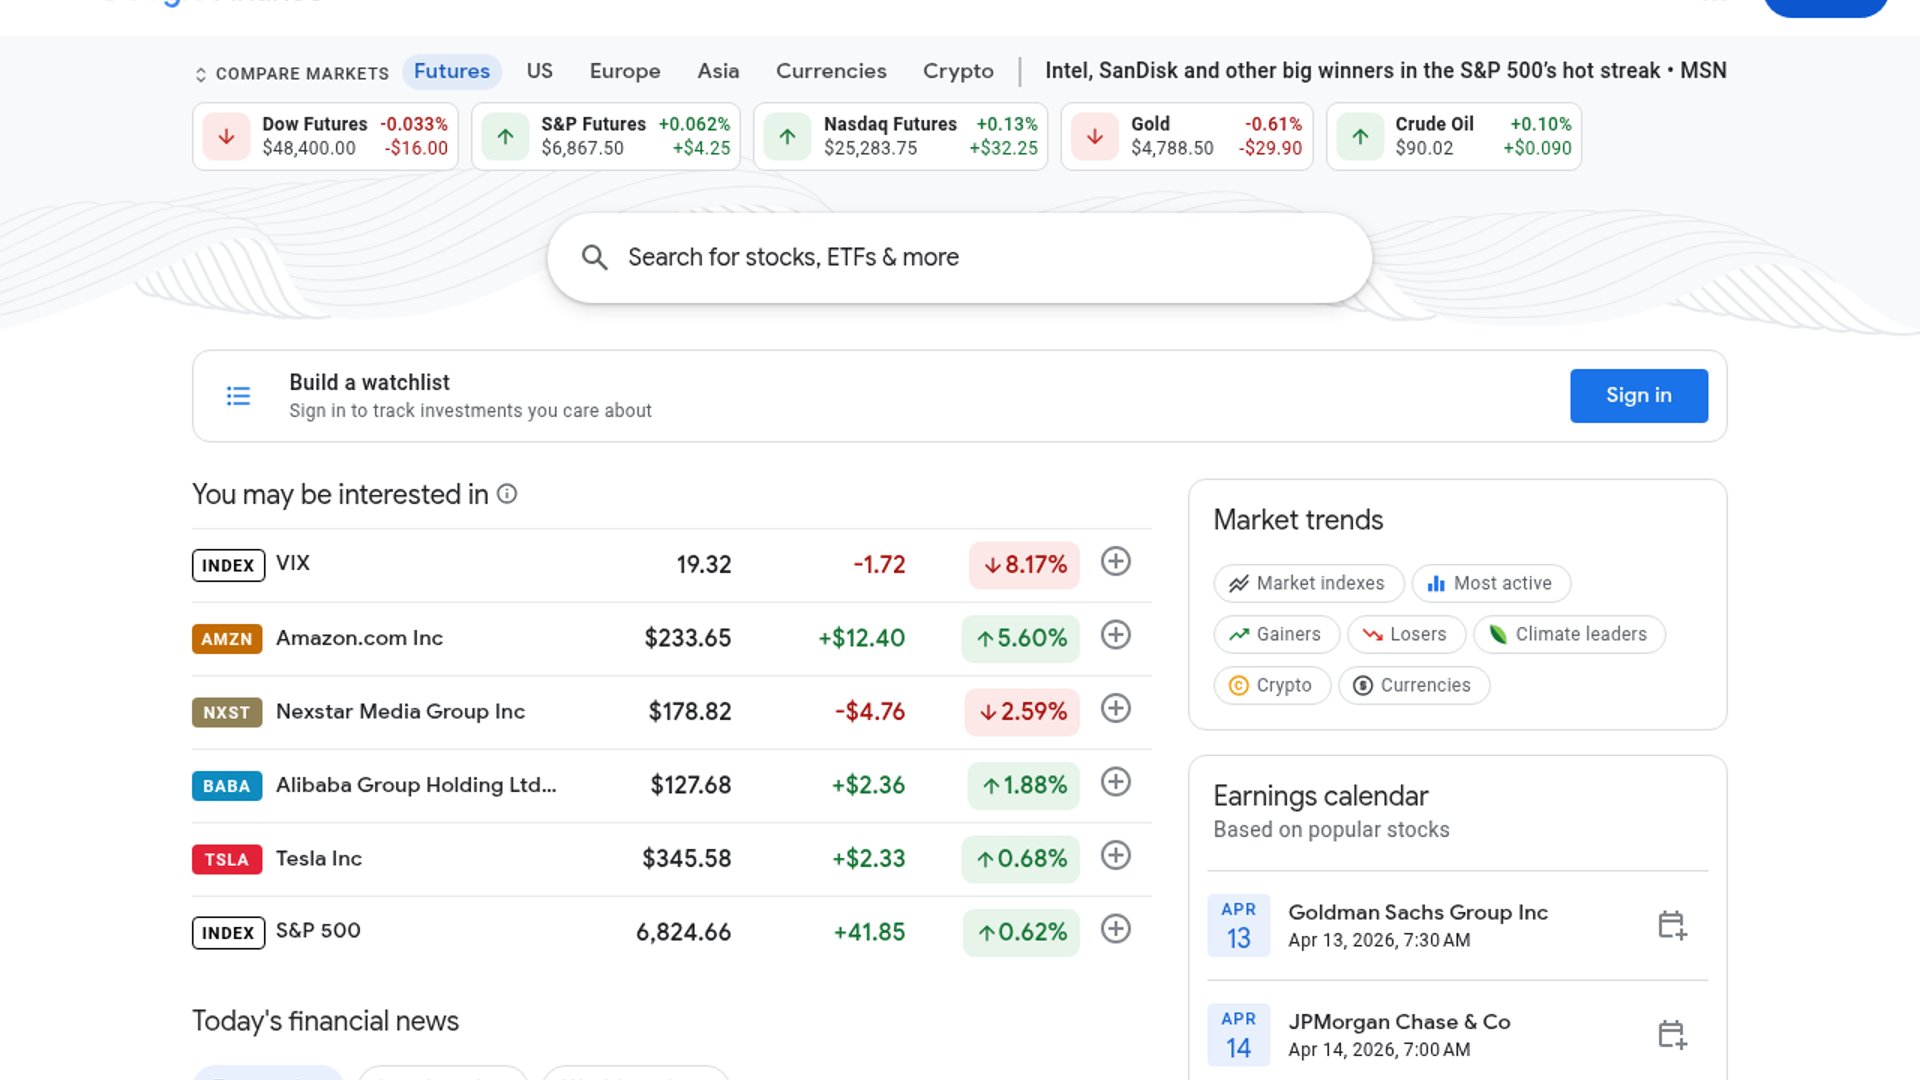Add VIX to watchlist with plus icon

[x=1115, y=562]
